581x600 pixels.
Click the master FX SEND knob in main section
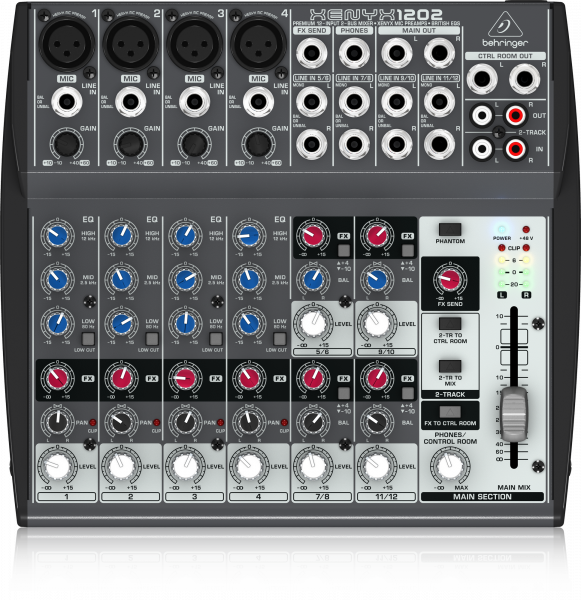[450, 279]
